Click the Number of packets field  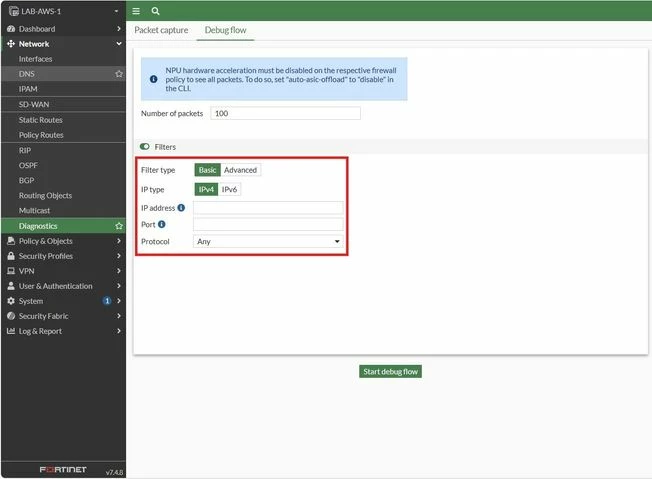click(285, 113)
